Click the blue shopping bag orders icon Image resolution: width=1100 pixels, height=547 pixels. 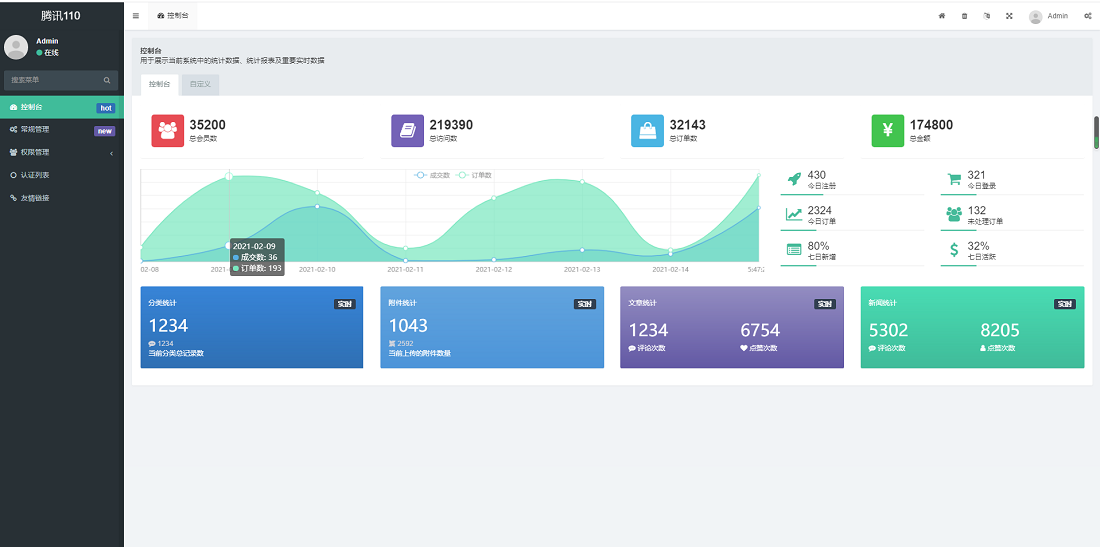[x=648, y=131]
